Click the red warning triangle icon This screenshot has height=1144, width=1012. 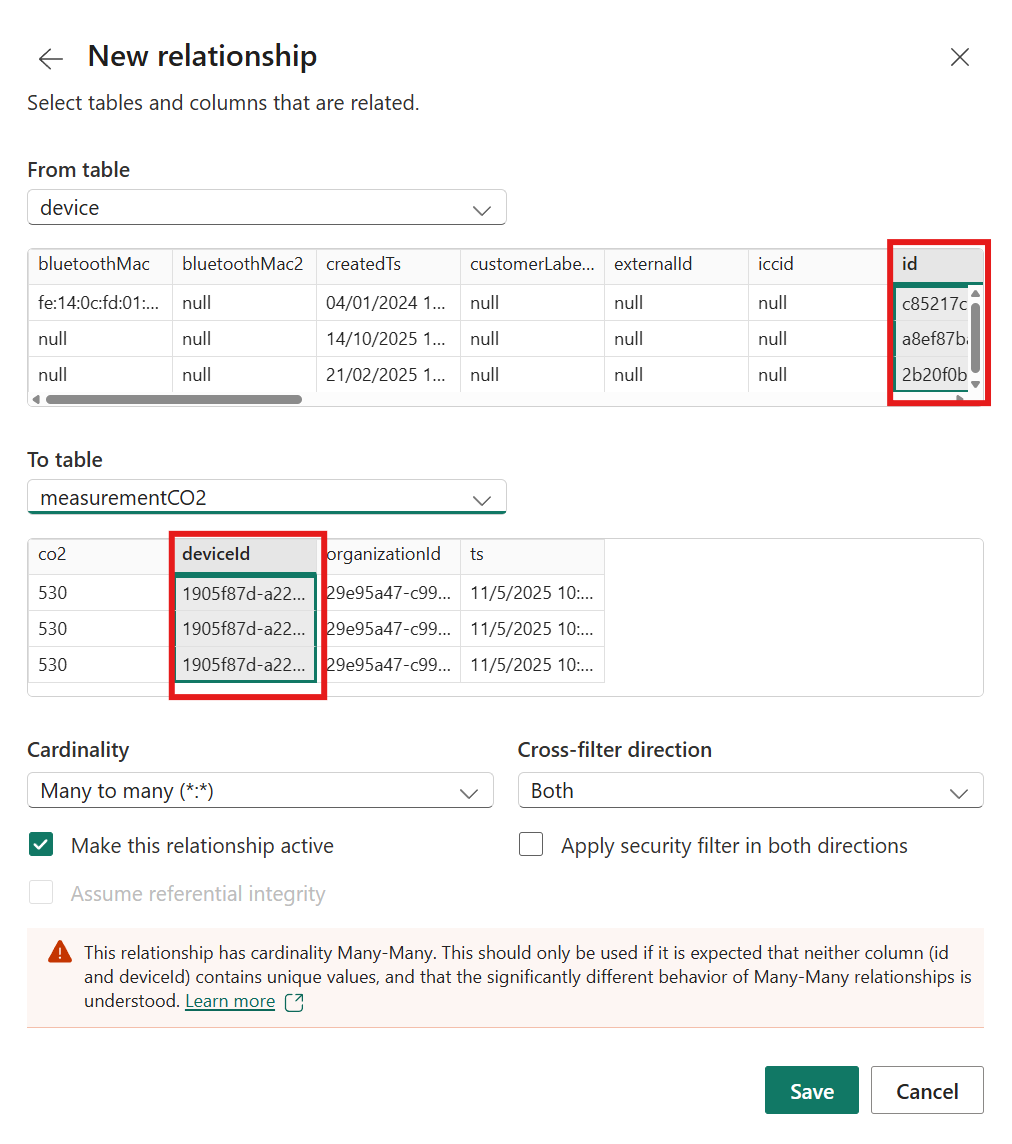click(x=60, y=952)
